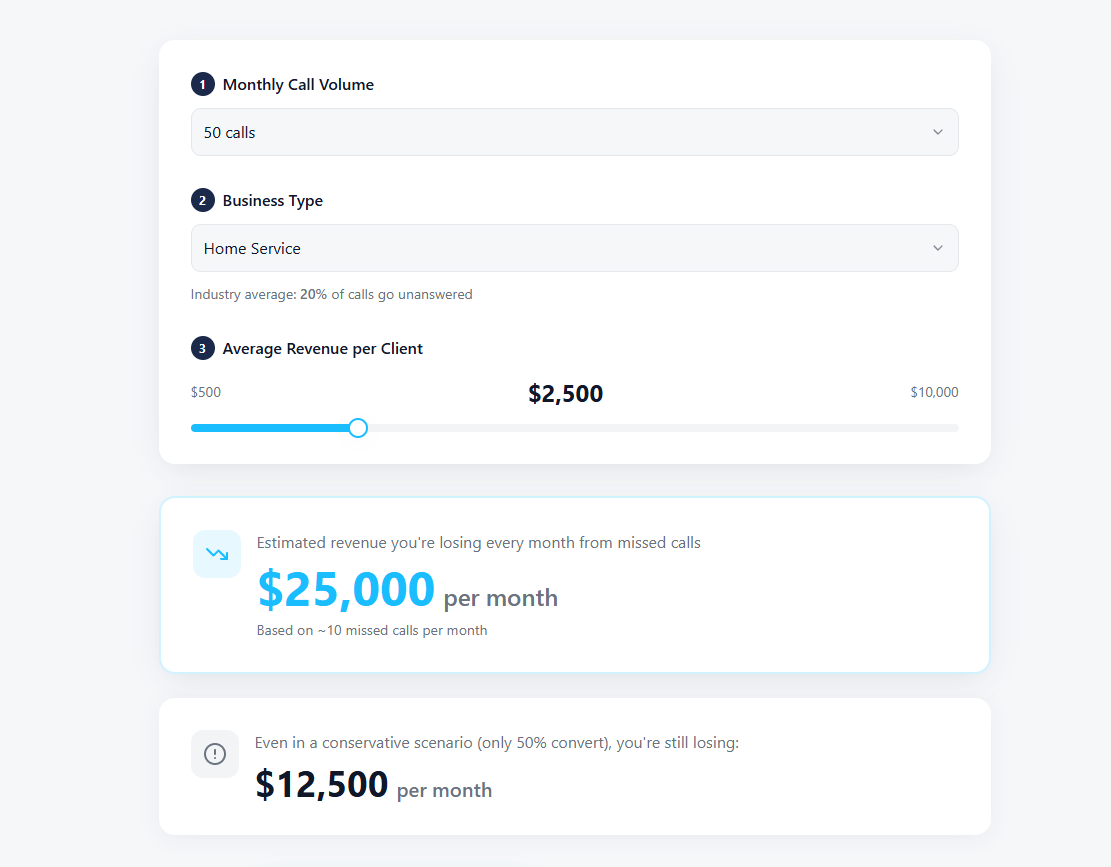Click the $12,500 conservative estimate figure
Image resolution: width=1111 pixels, height=867 pixels.
321,785
